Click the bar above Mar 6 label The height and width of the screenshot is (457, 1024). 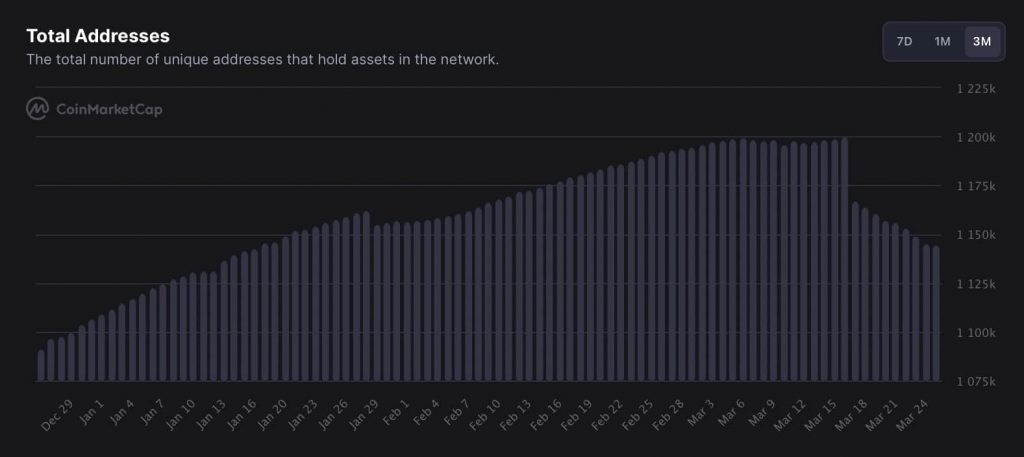point(743,260)
